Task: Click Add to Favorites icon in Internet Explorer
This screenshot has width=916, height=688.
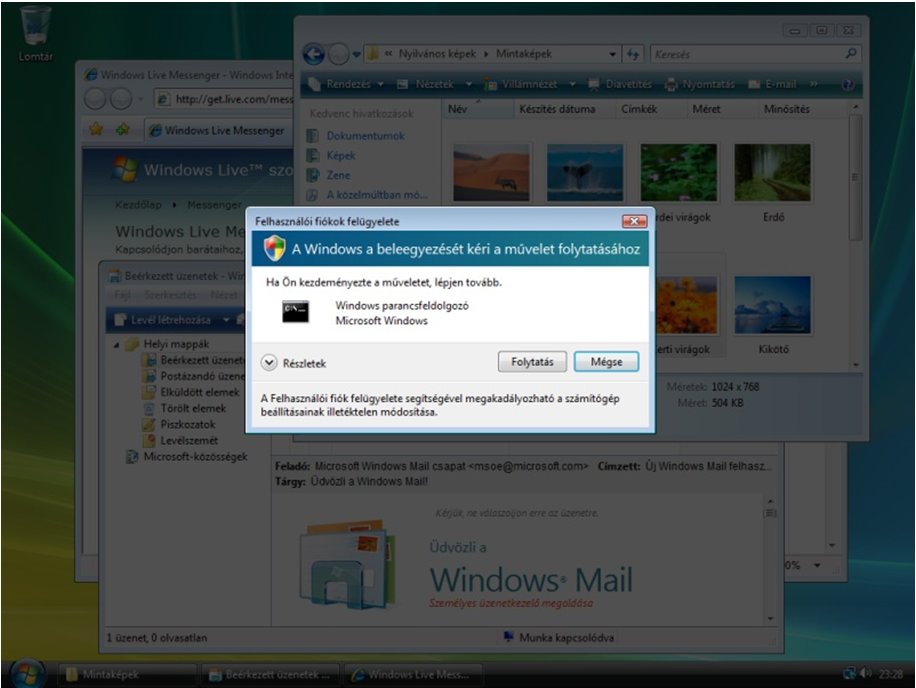Action: 123,129
